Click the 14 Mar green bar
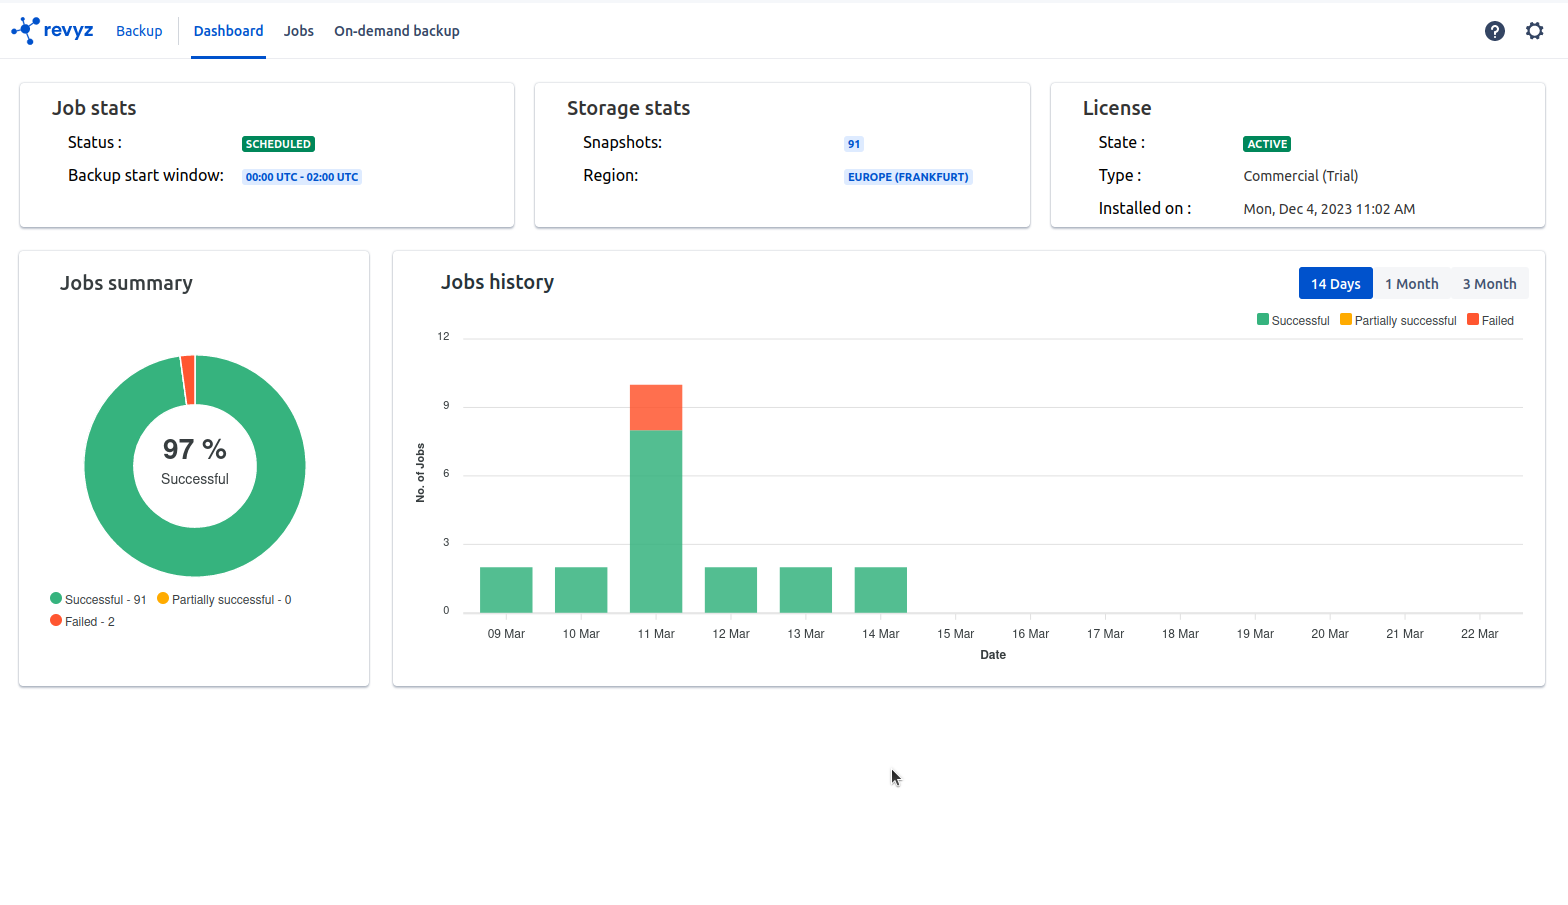Viewport: 1568px width, 905px height. (881, 590)
